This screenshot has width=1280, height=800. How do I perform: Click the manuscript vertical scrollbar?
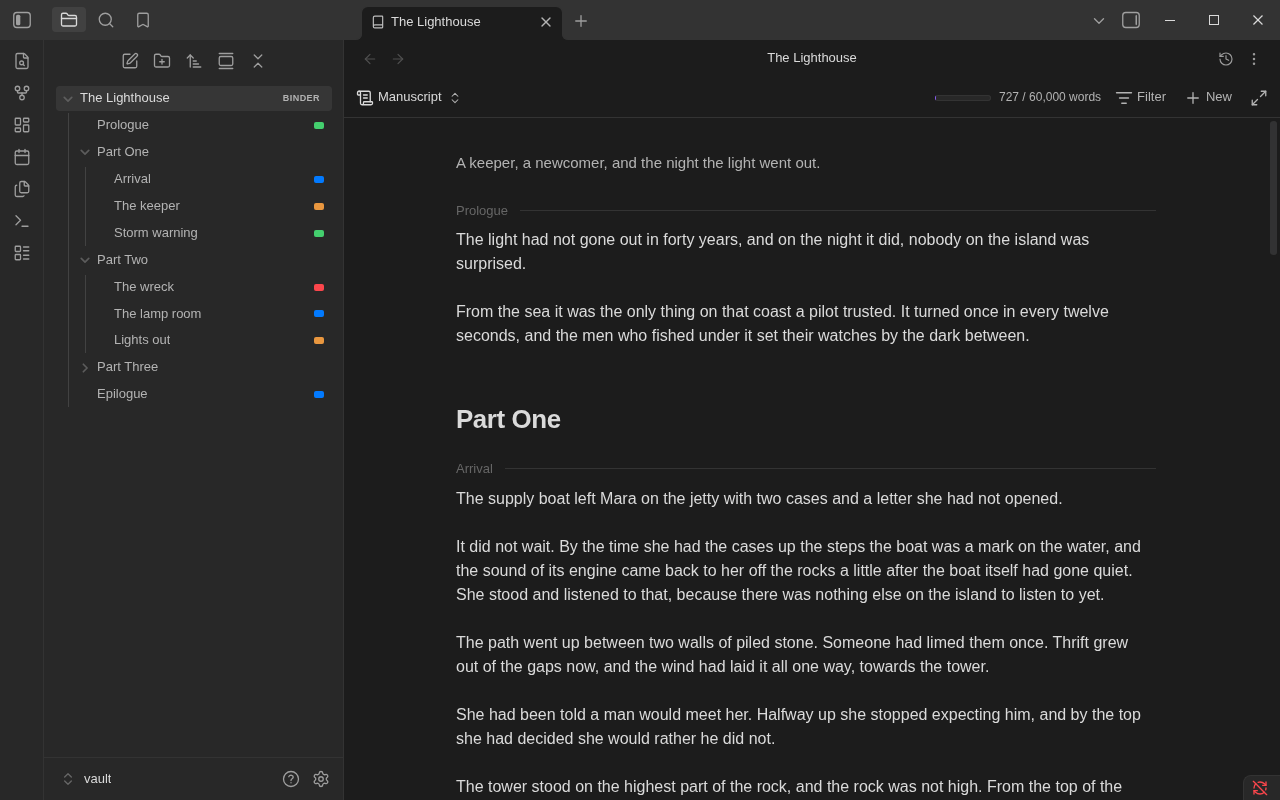pos(1273,188)
